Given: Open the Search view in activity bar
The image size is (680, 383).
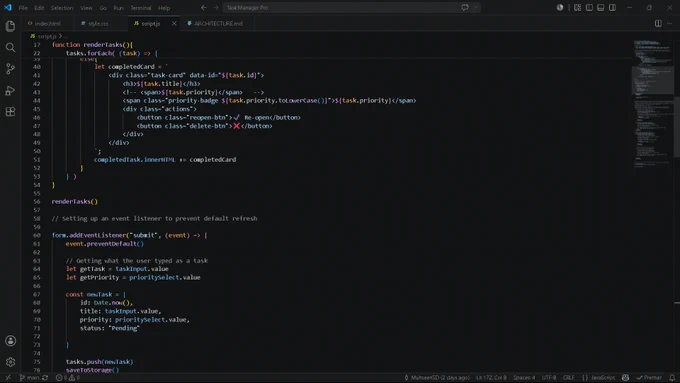Looking at the screenshot, I should tap(10, 48).
